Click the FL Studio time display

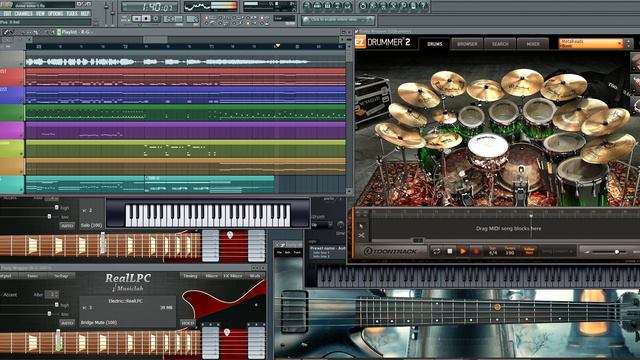click(150, 7)
